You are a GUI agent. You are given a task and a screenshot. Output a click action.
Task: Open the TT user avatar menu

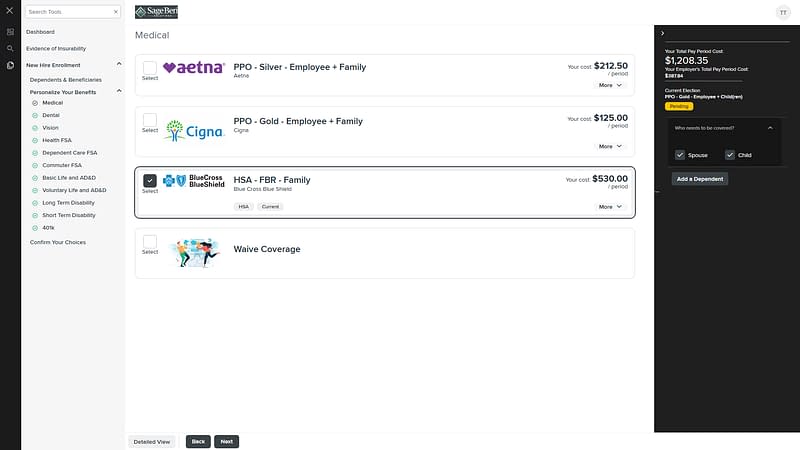[x=782, y=12]
